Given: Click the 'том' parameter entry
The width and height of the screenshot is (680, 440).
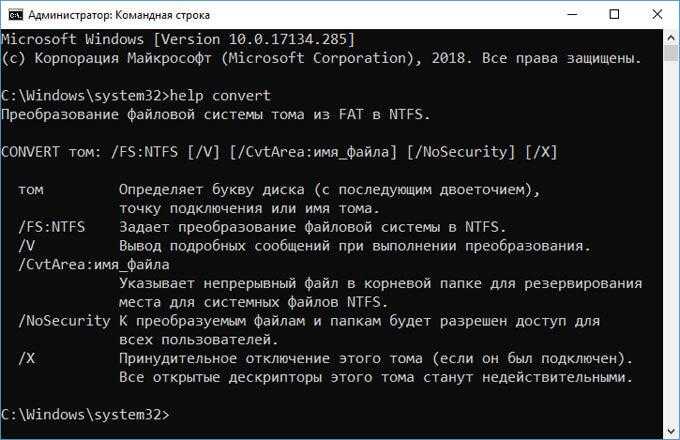Looking at the screenshot, I should [x=31, y=190].
